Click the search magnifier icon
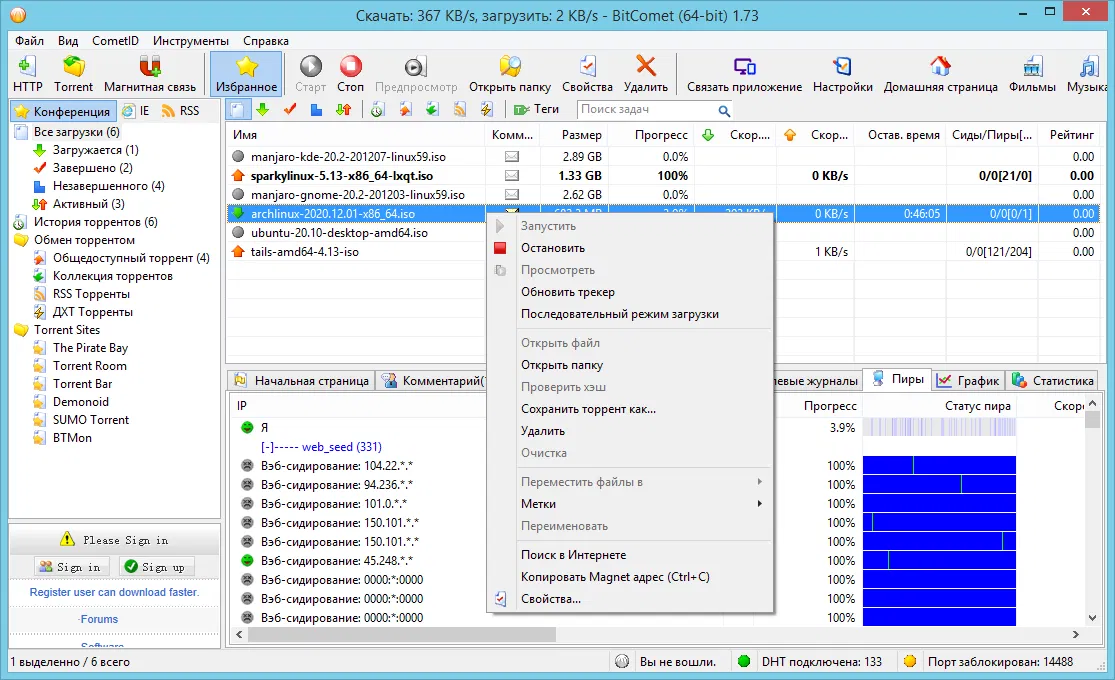This screenshot has height=680, width=1115. (x=724, y=110)
